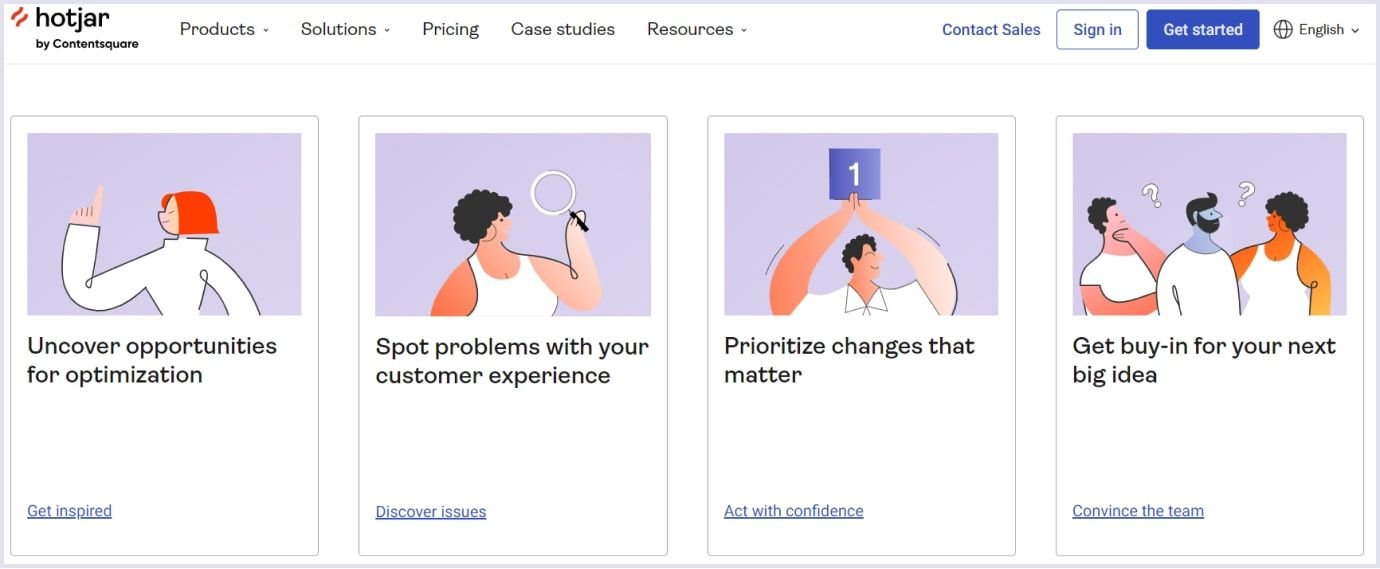Image resolution: width=1380 pixels, height=569 pixels.
Task: Open the English language selector
Action: click(x=1317, y=30)
